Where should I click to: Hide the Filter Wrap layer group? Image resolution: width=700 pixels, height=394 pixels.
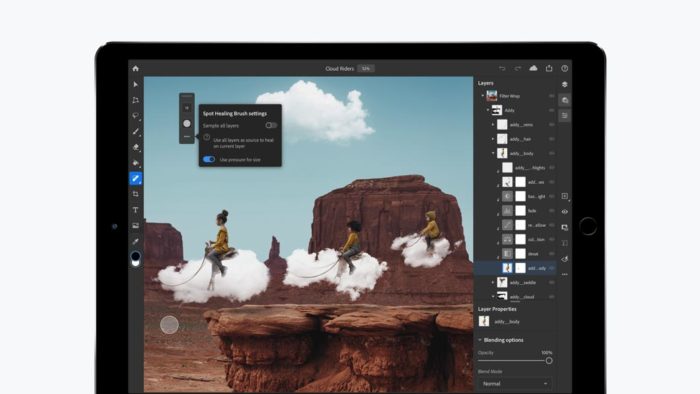tap(552, 96)
